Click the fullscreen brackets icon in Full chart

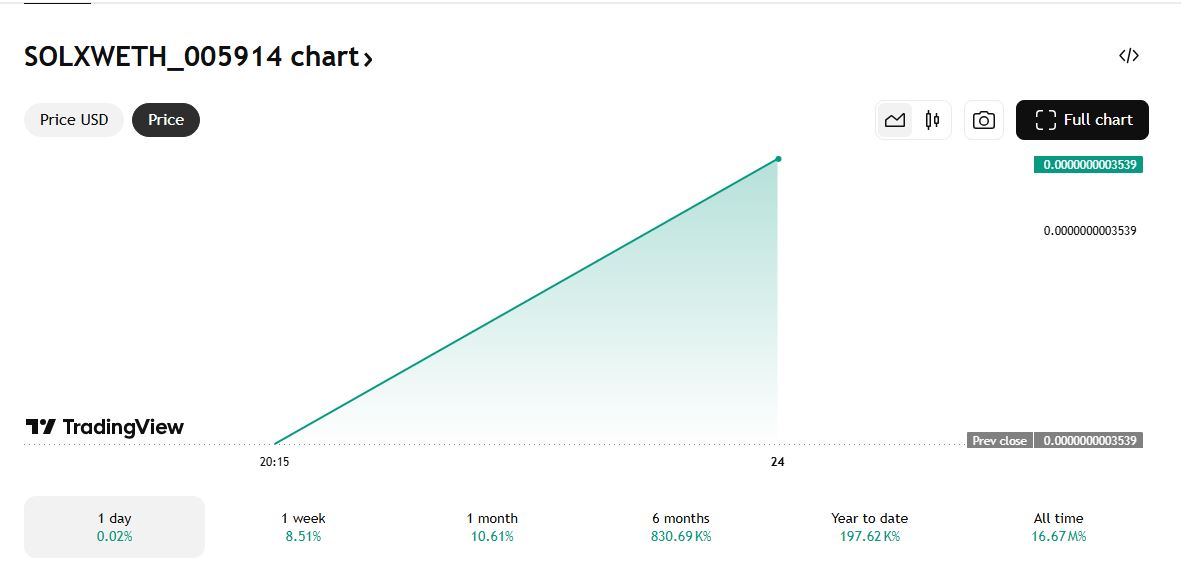pyautogui.click(x=1046, y=120)
